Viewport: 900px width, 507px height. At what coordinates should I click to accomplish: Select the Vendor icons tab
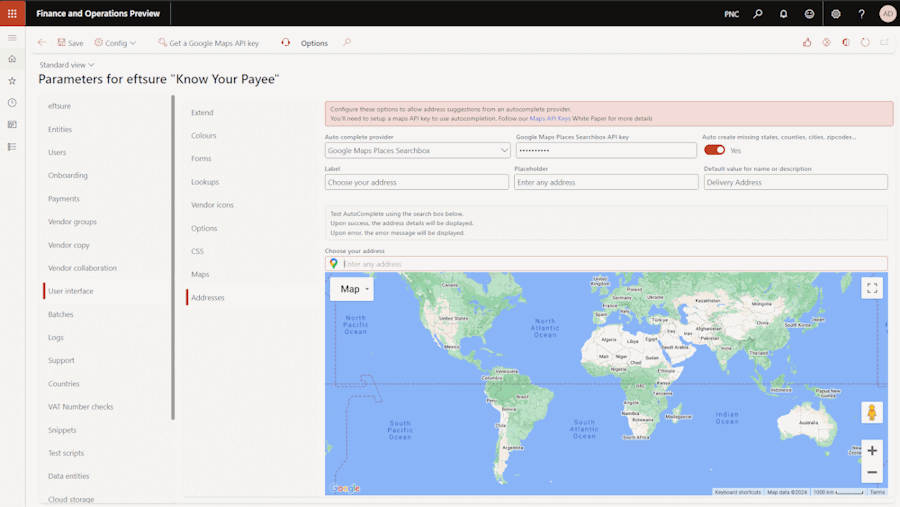[212, 205]
